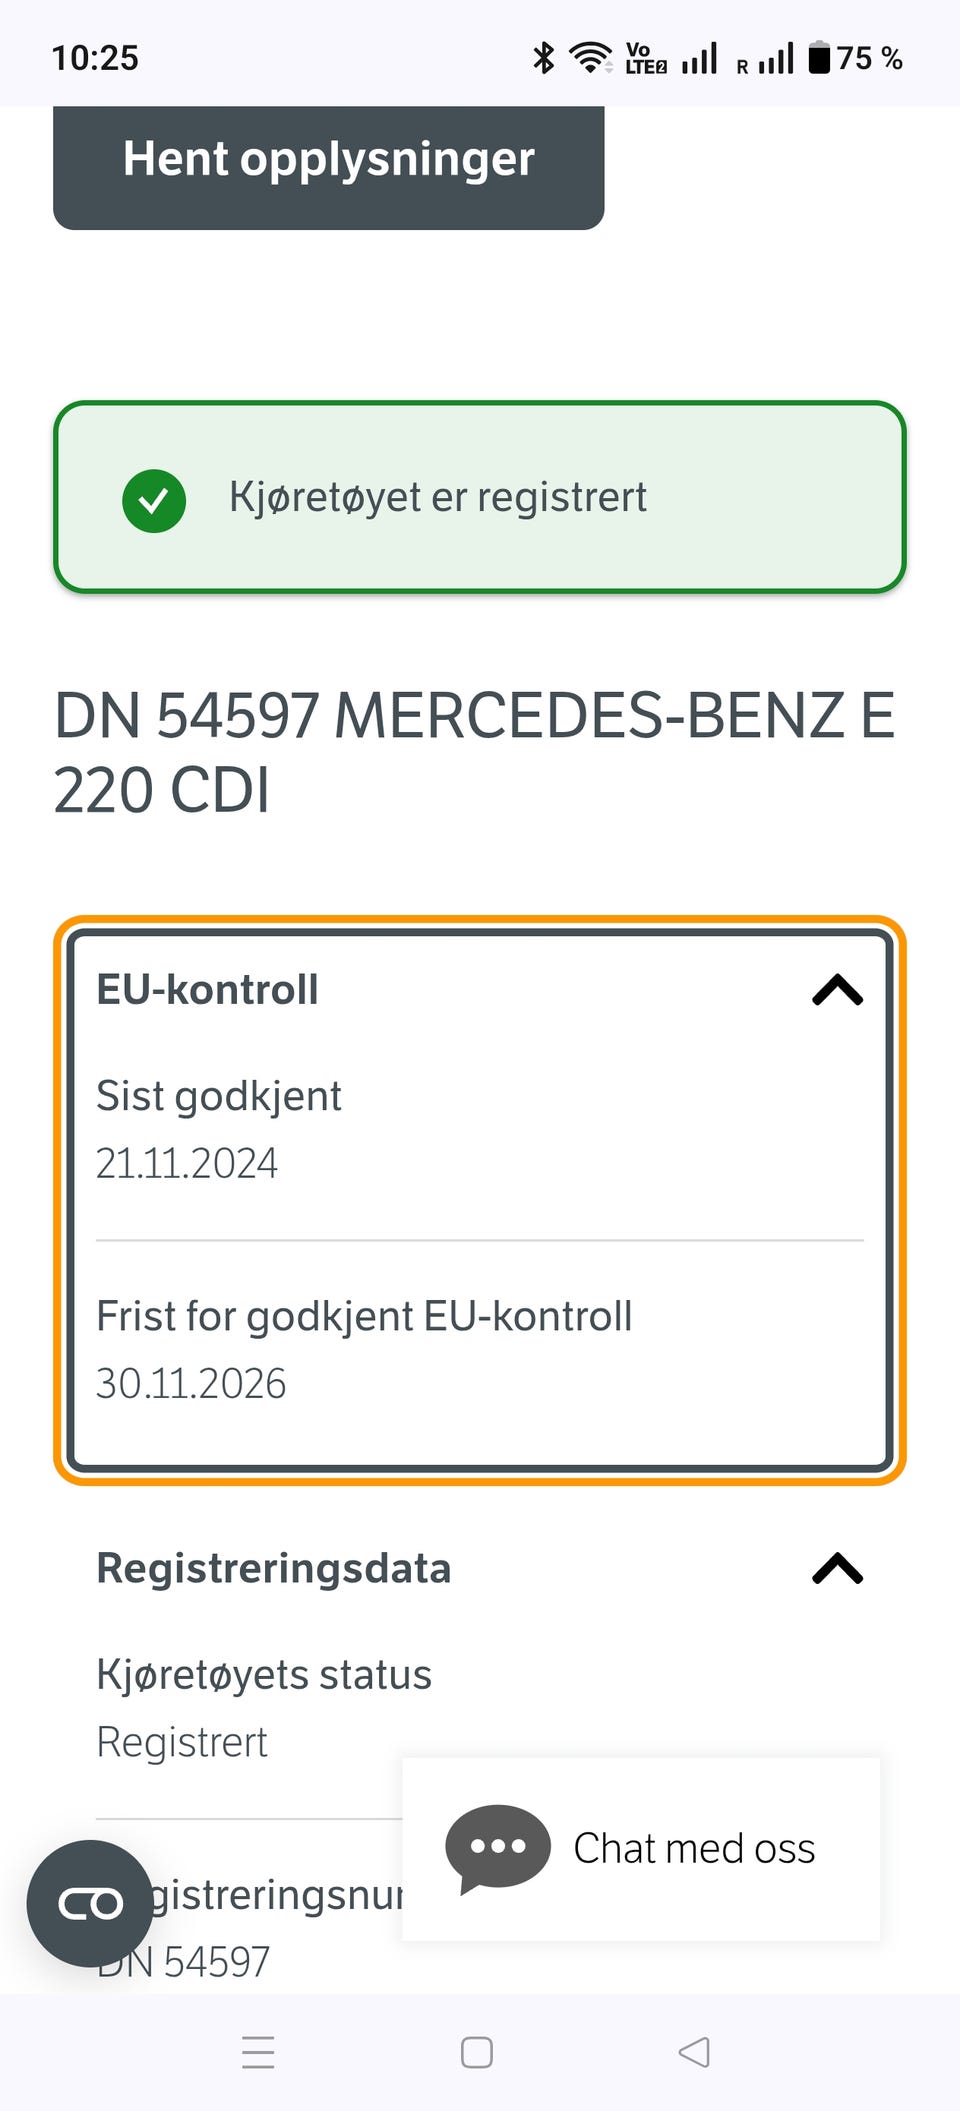Collapse the EU-kontroll section chevron
This screenshot has width=960, height=2111.
click(x=837, y=990)
